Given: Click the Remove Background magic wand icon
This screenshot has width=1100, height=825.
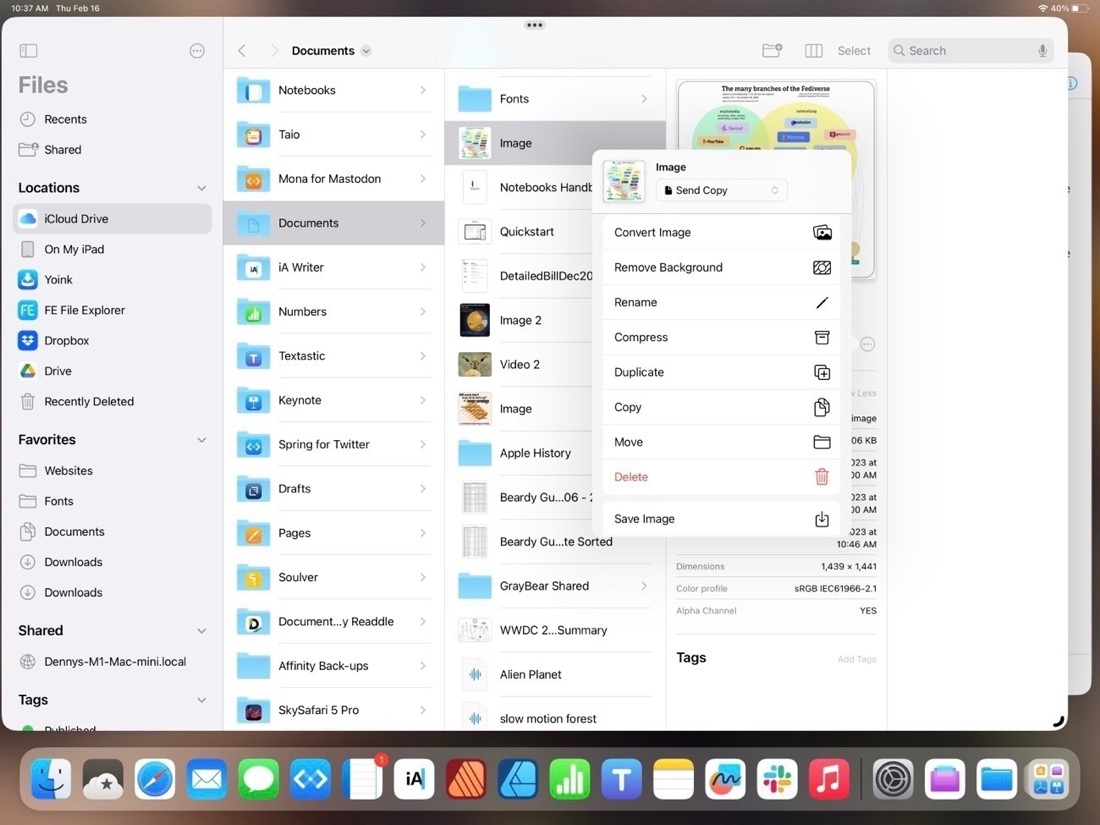Looking at the screenshot, I should click(x=822, y=267).
